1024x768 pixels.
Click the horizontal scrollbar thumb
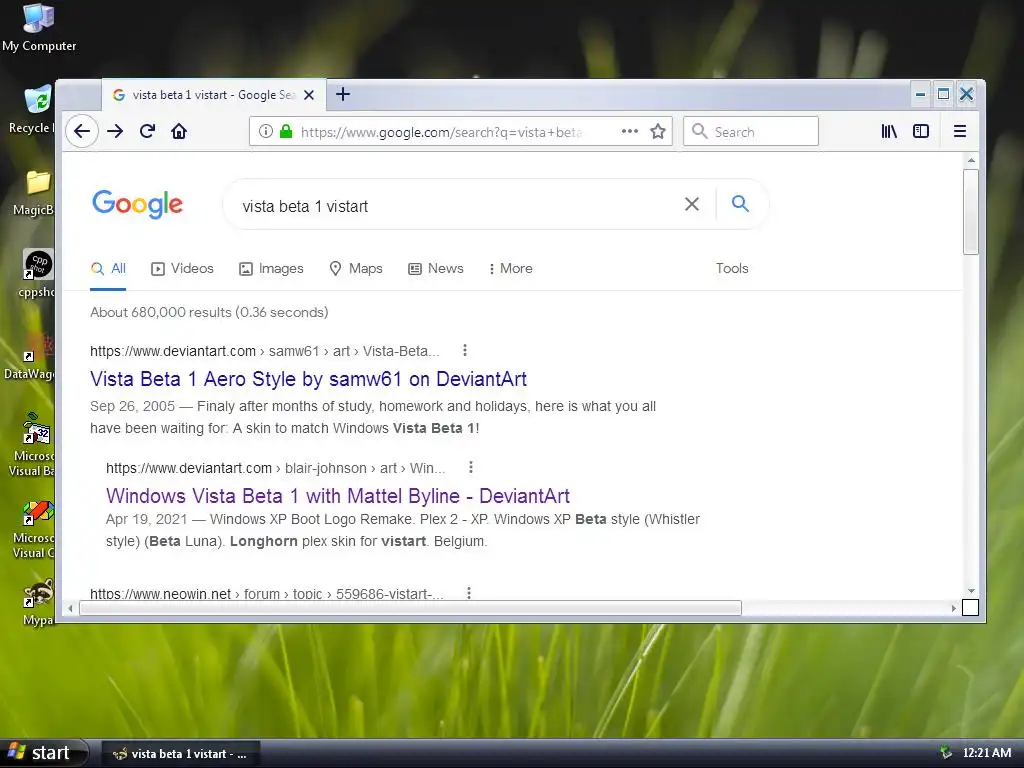410,608
